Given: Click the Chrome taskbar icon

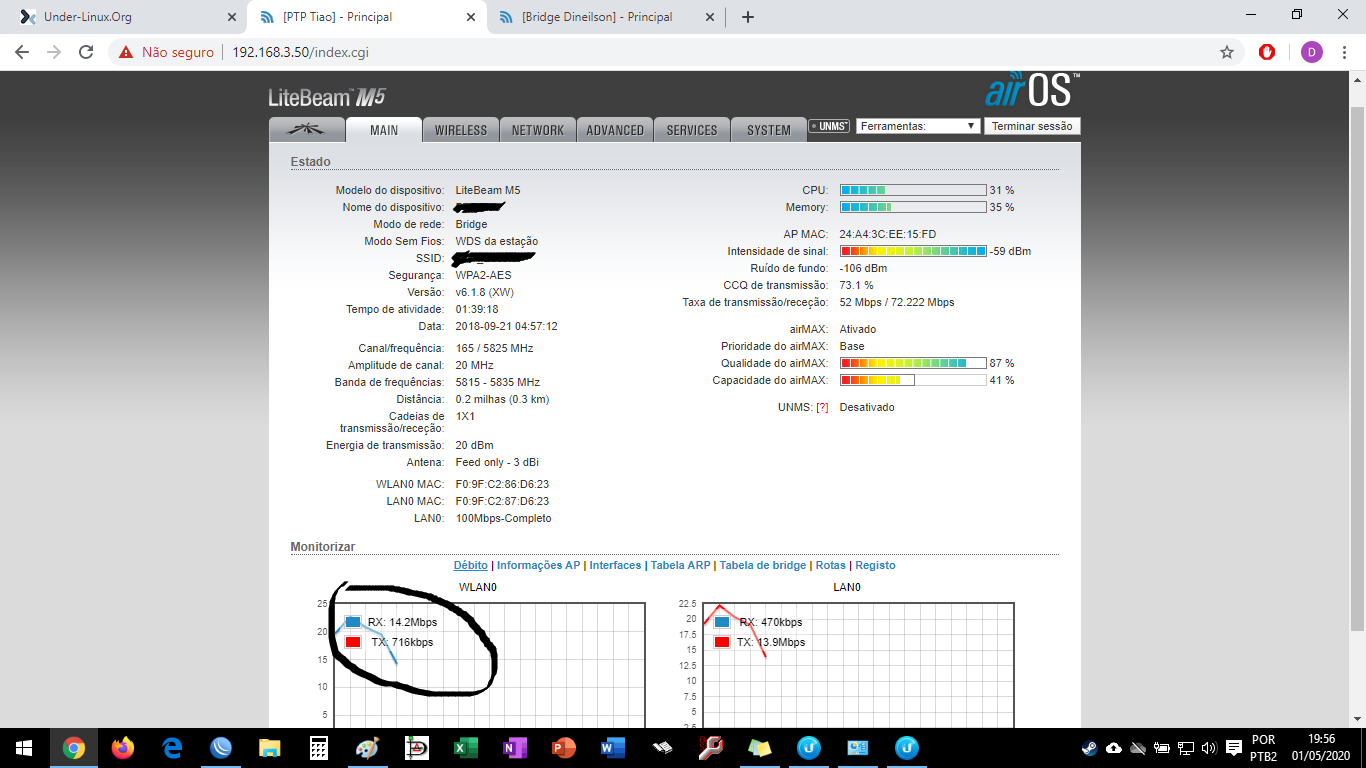Looking at the screenshot, I should [x=73, y=748].
